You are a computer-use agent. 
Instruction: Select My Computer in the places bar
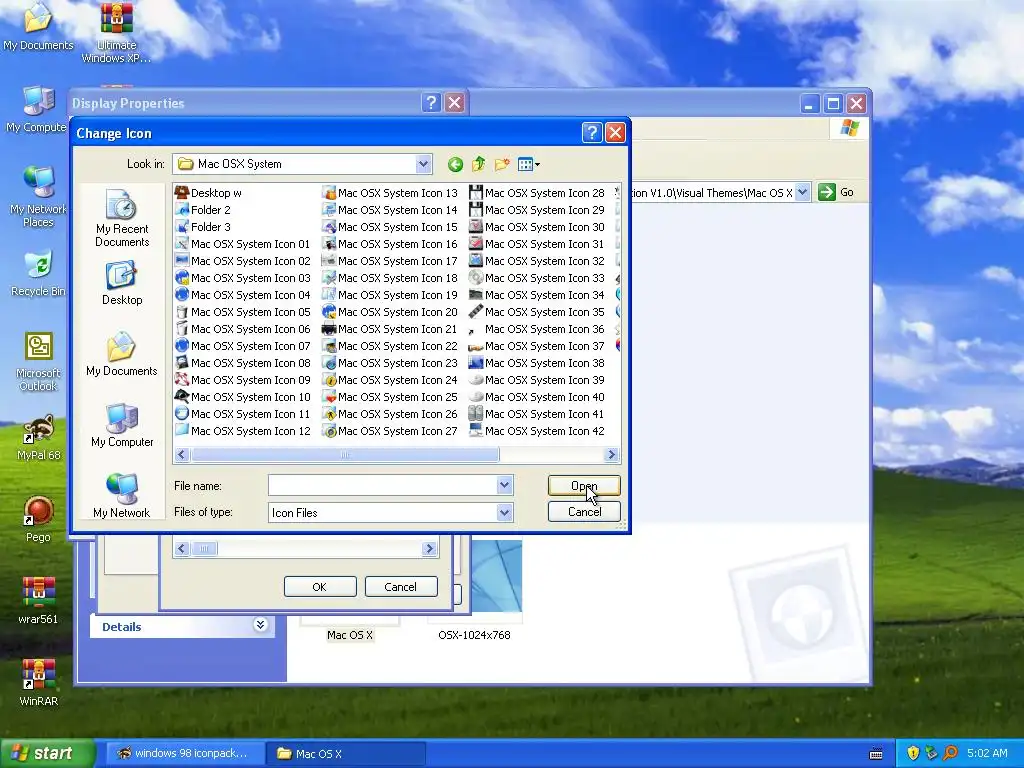point(122,425)
